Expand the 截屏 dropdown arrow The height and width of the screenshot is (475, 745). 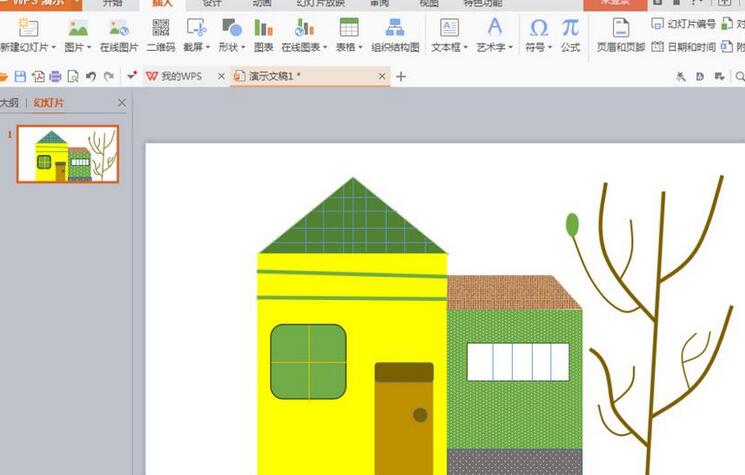[x=208, y=47]
